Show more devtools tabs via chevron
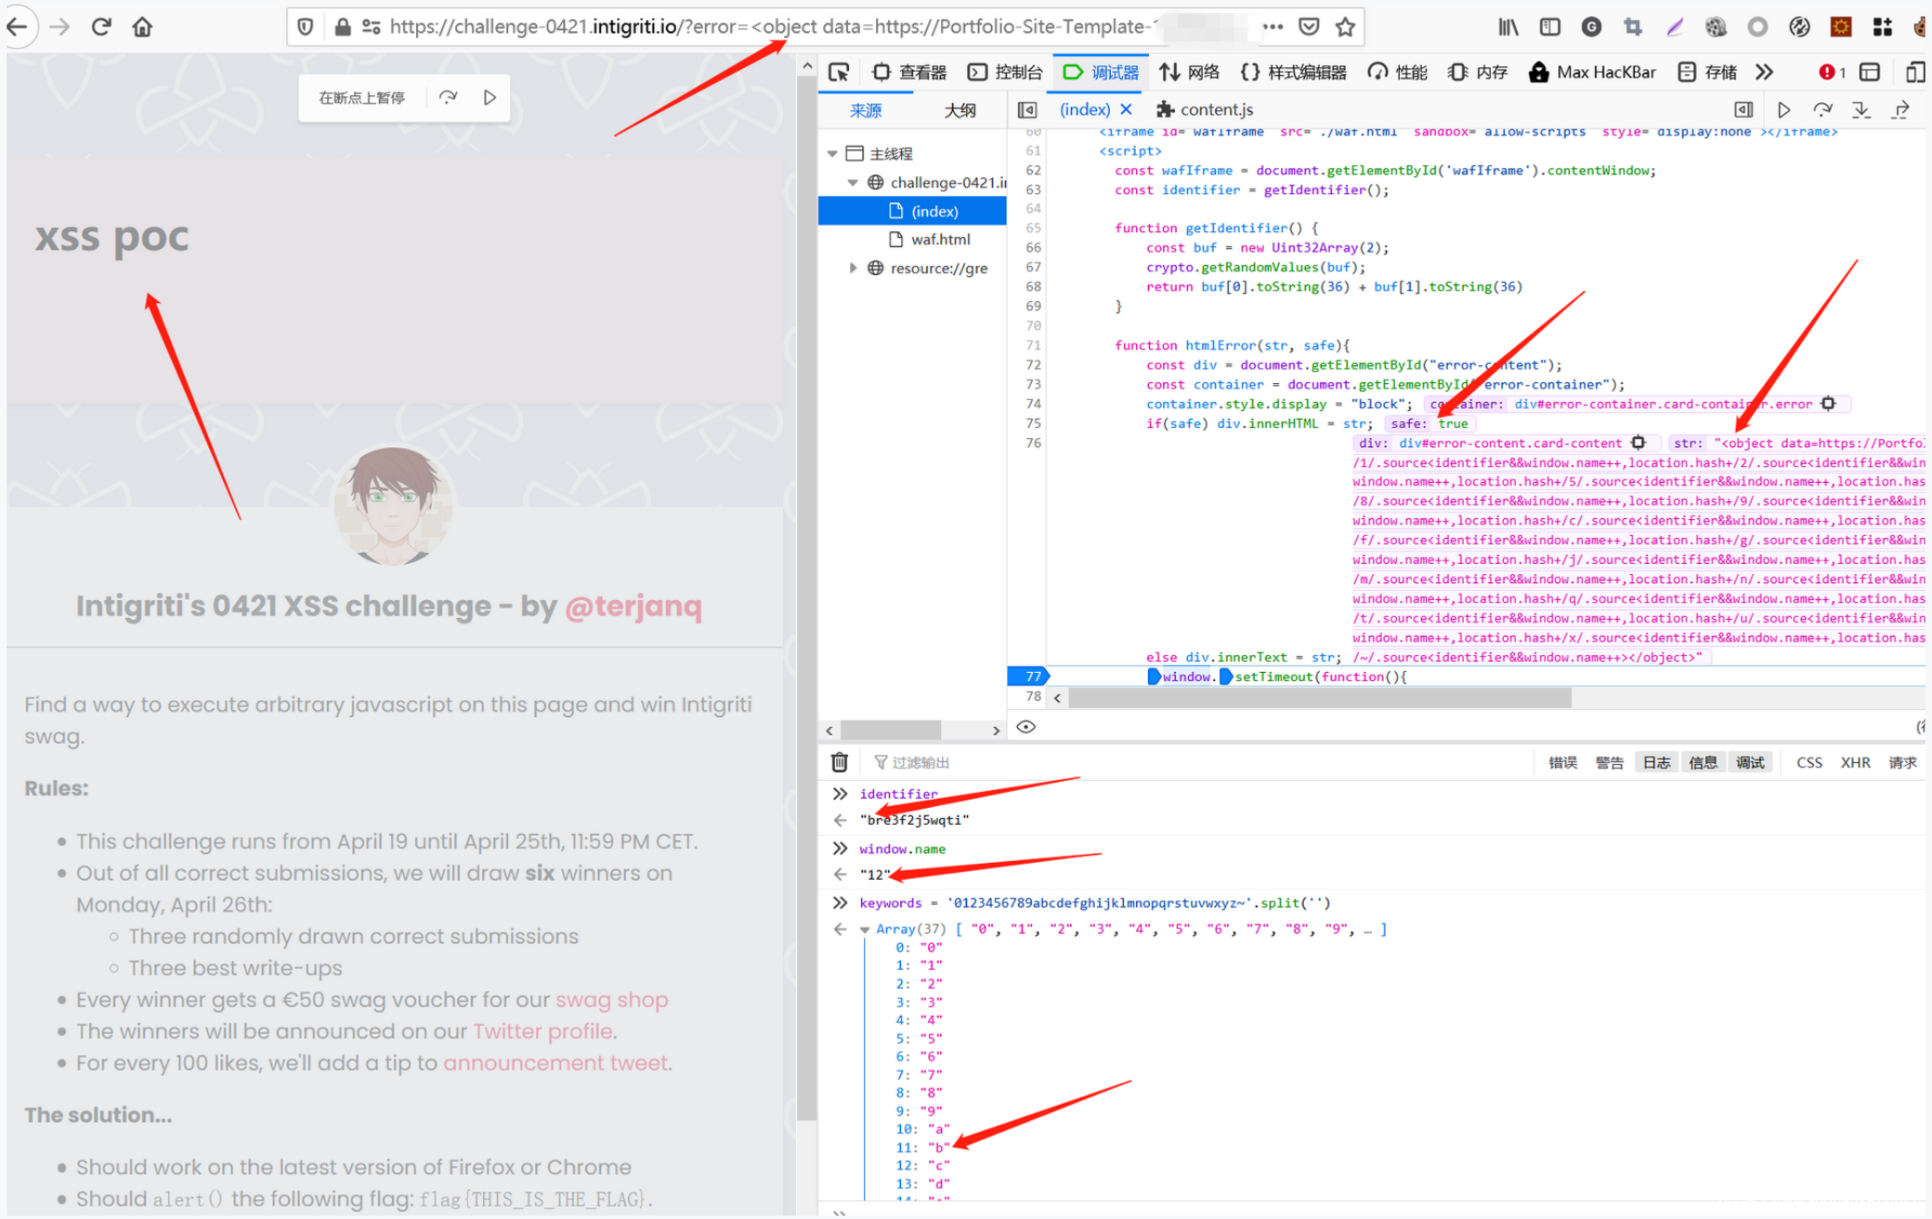The height and width of the screenshot is (1219, 1932). click(x=1764, y=72)
